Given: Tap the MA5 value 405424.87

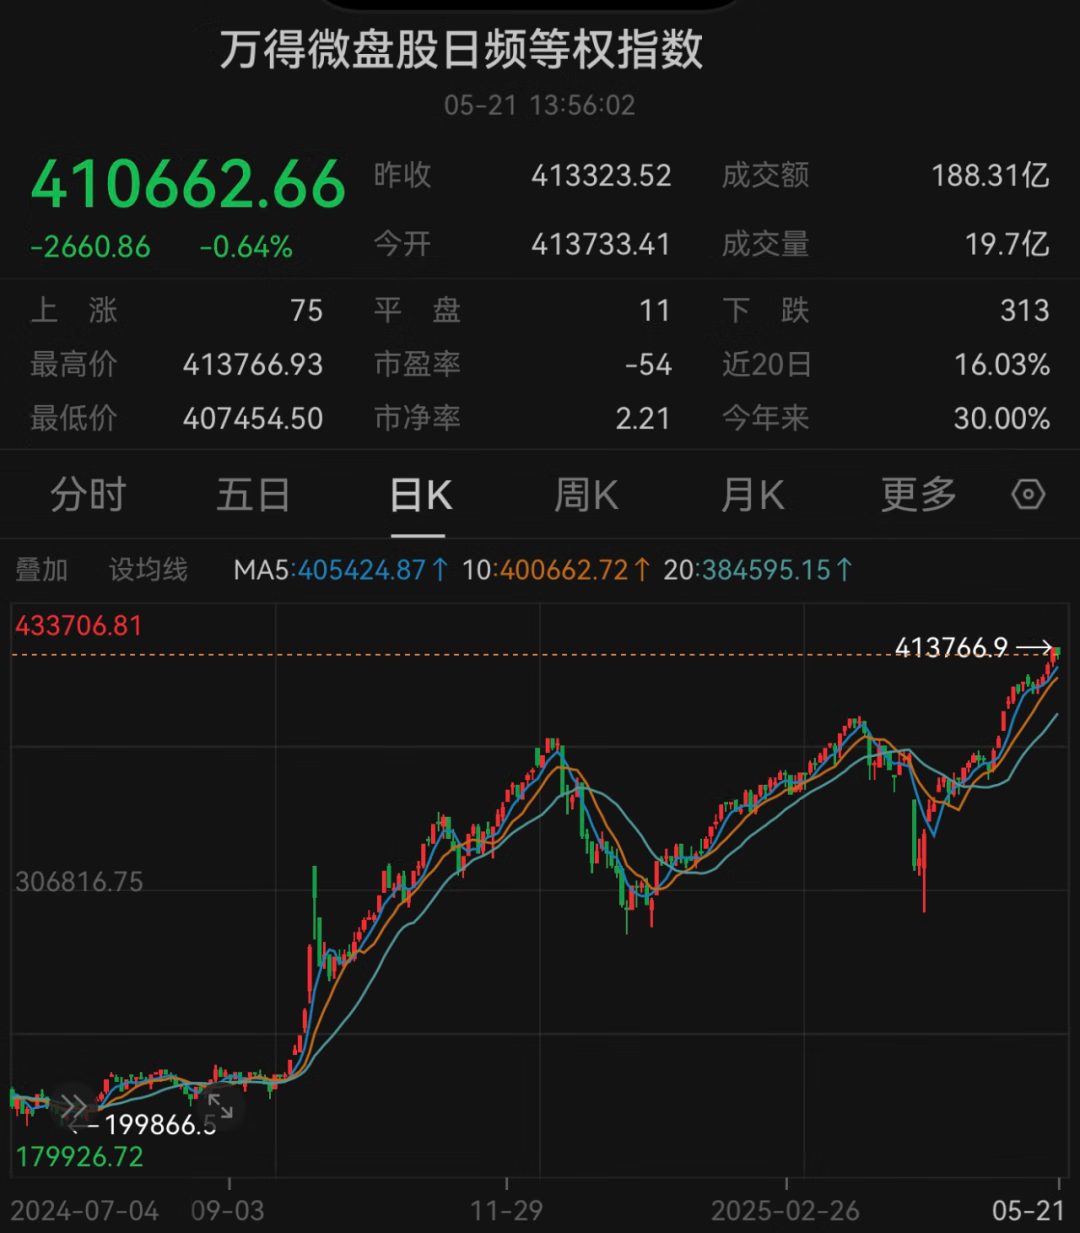Looking at the screenshot, I should [x=362, y=570].
